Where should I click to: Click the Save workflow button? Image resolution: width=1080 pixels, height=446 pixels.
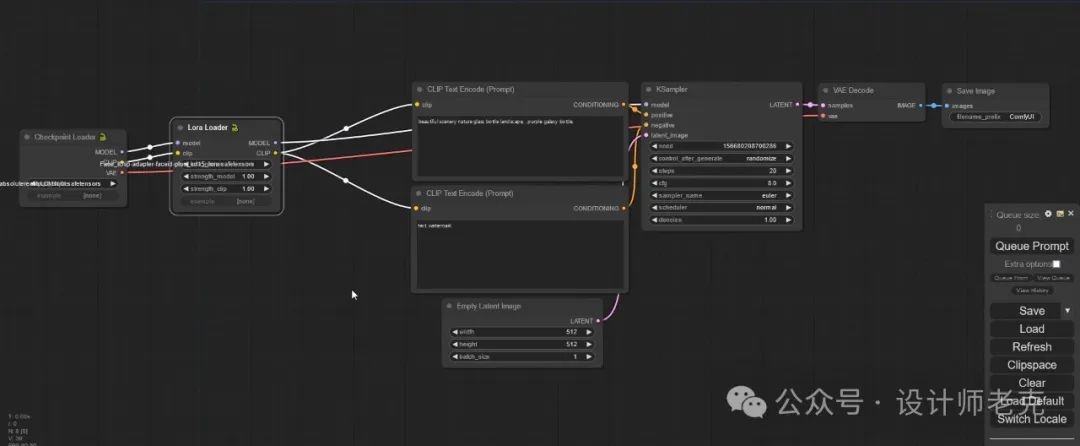coord(1026,311)
